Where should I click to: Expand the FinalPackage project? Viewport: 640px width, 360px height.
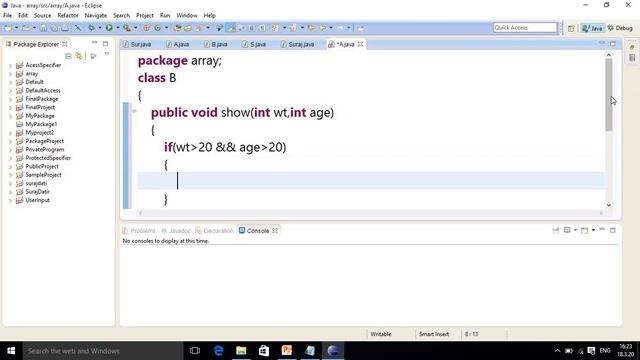[11, 99]
